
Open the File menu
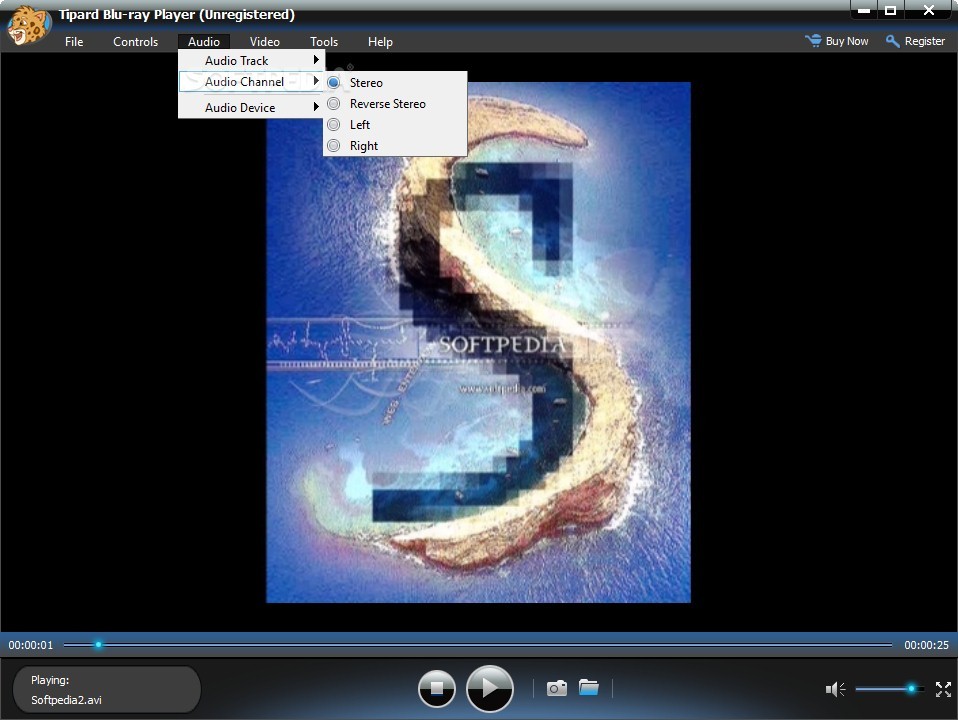coord(74,42)
